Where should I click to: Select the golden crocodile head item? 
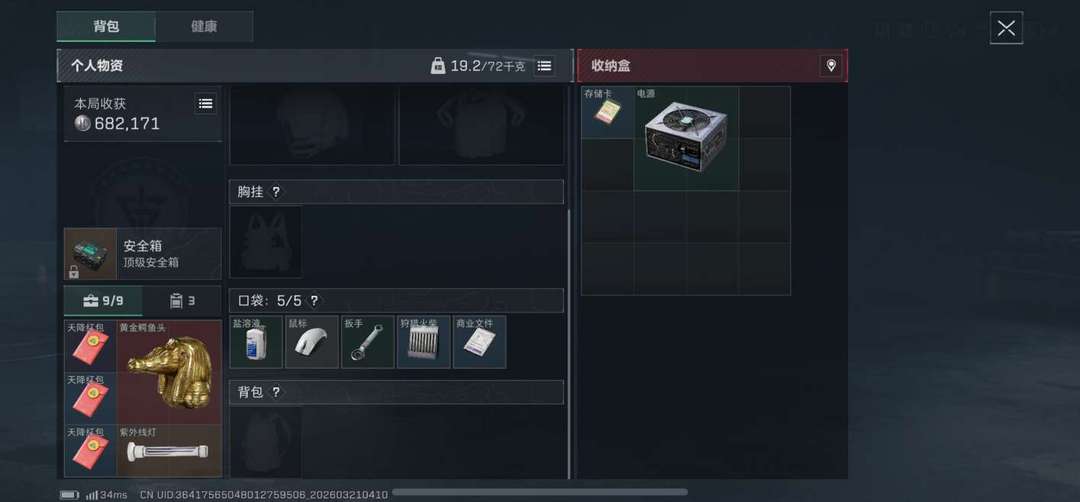(169, 373)
